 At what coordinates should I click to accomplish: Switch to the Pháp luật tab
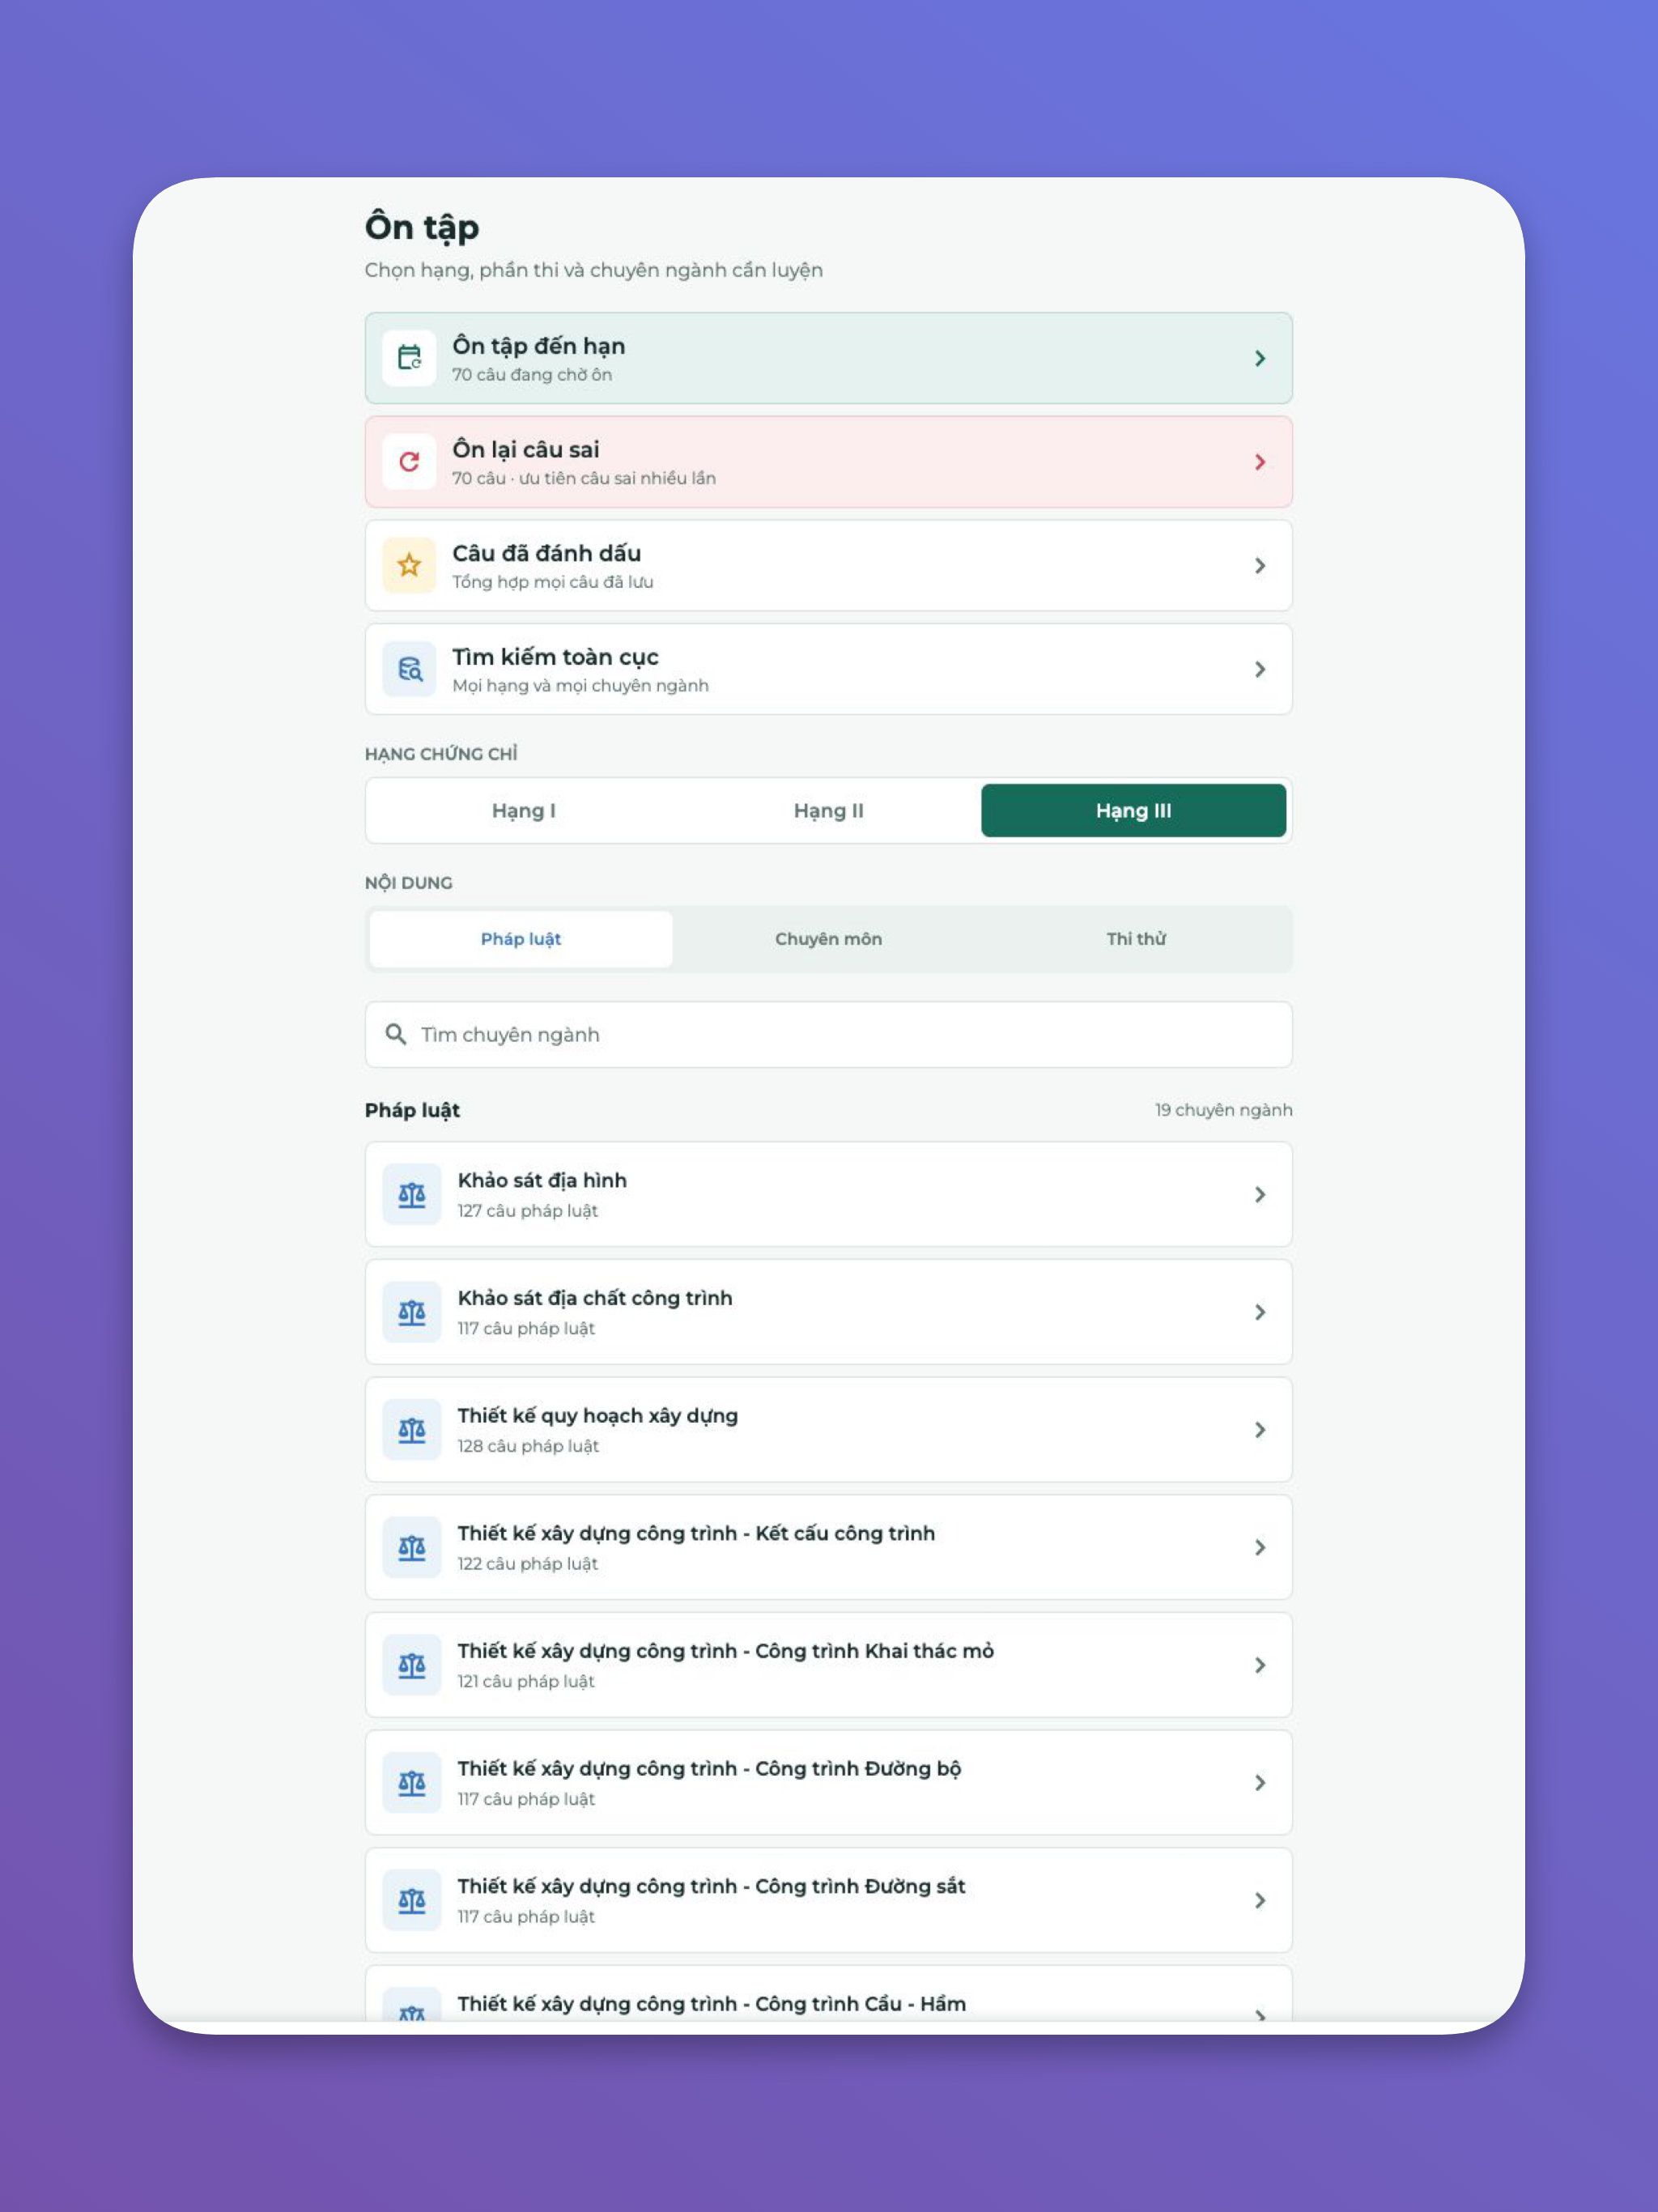click(521, 939)
